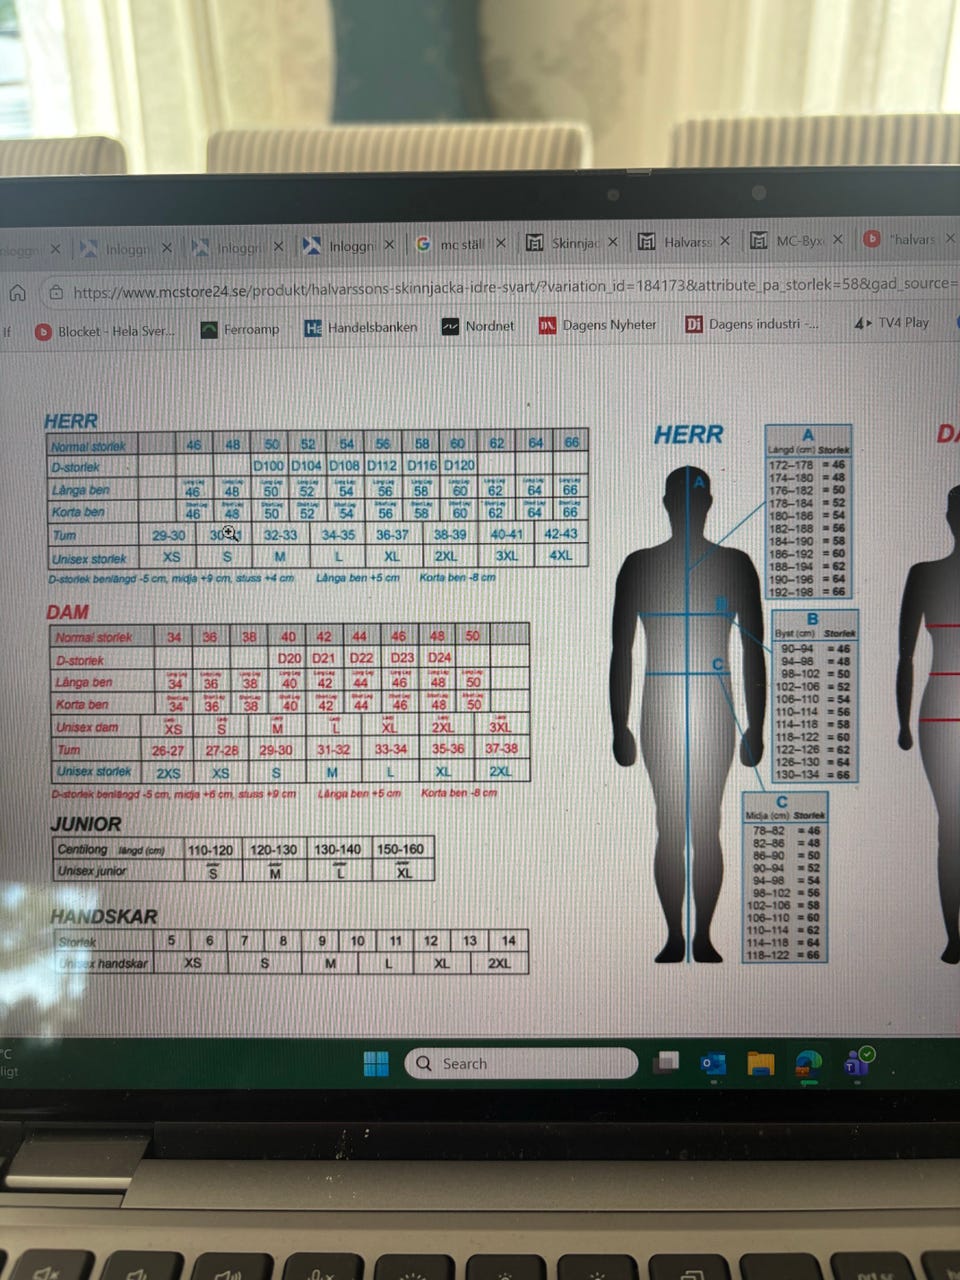Open Outlook from the taskbar
The width and height of the screenshot is (960, 1280).
713,1064
